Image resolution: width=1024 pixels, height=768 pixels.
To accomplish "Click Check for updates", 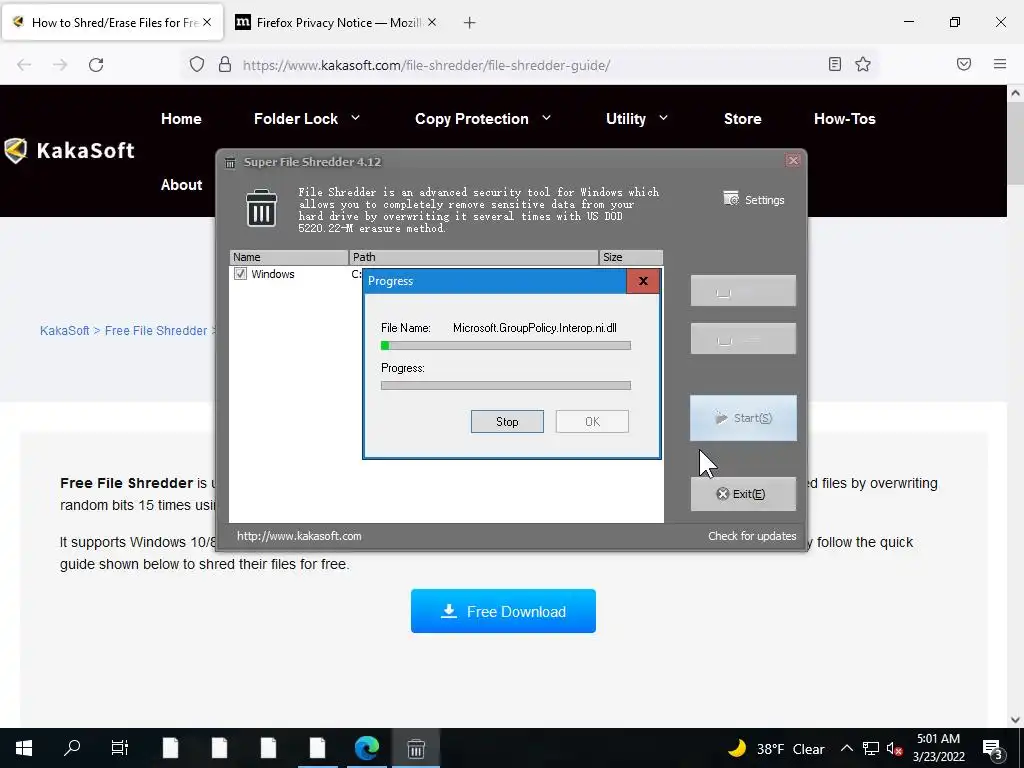I will pyautogui.click(x=752, y=536).
